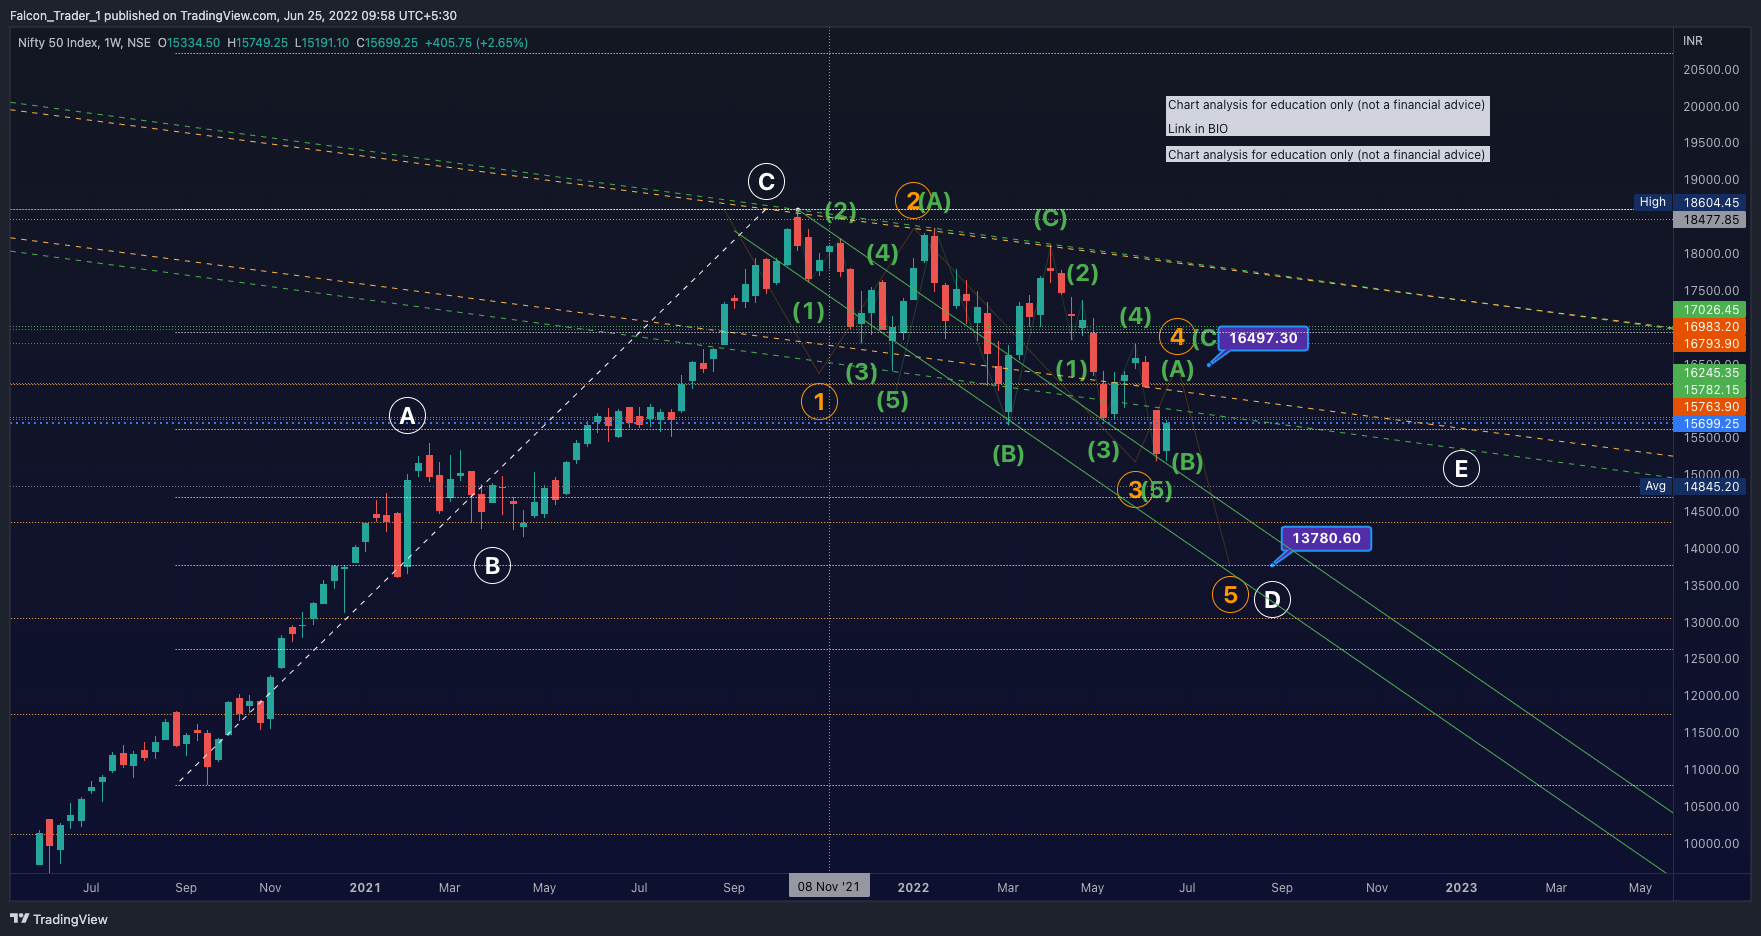Click the Avg 14845.20 price label
Viewport: 1761px width, 936px height.
click(1693, 486)
